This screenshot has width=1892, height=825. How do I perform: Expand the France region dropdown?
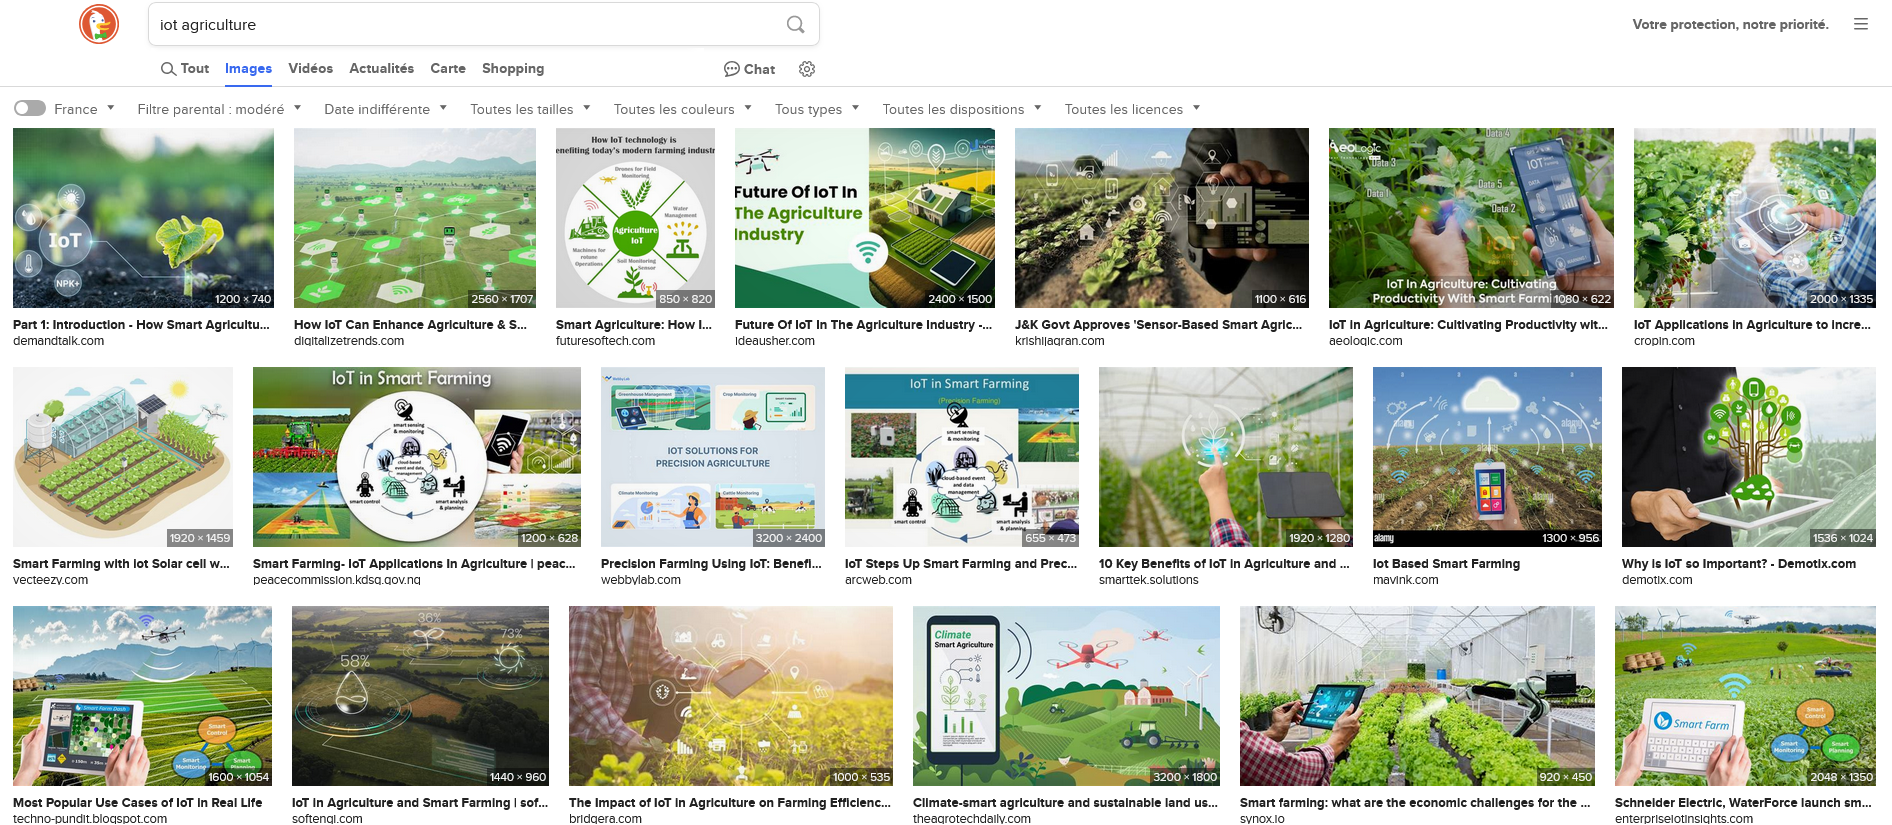tap(85, 109)
